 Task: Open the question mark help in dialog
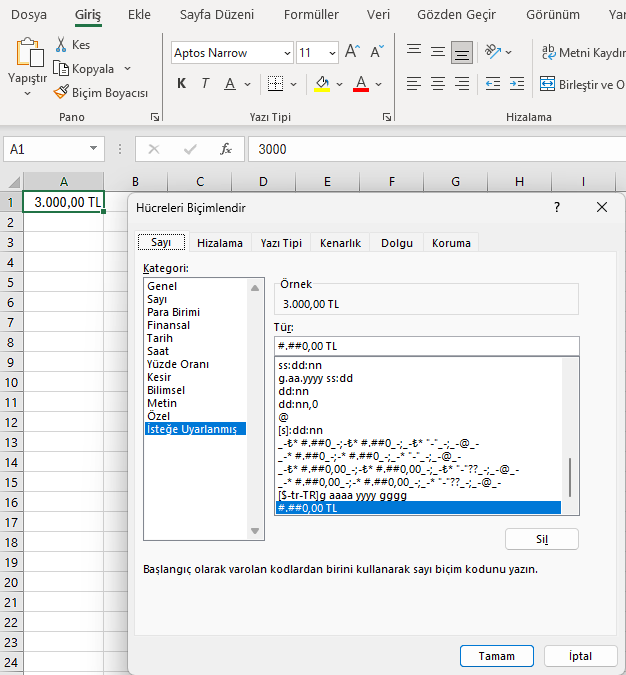556,207
